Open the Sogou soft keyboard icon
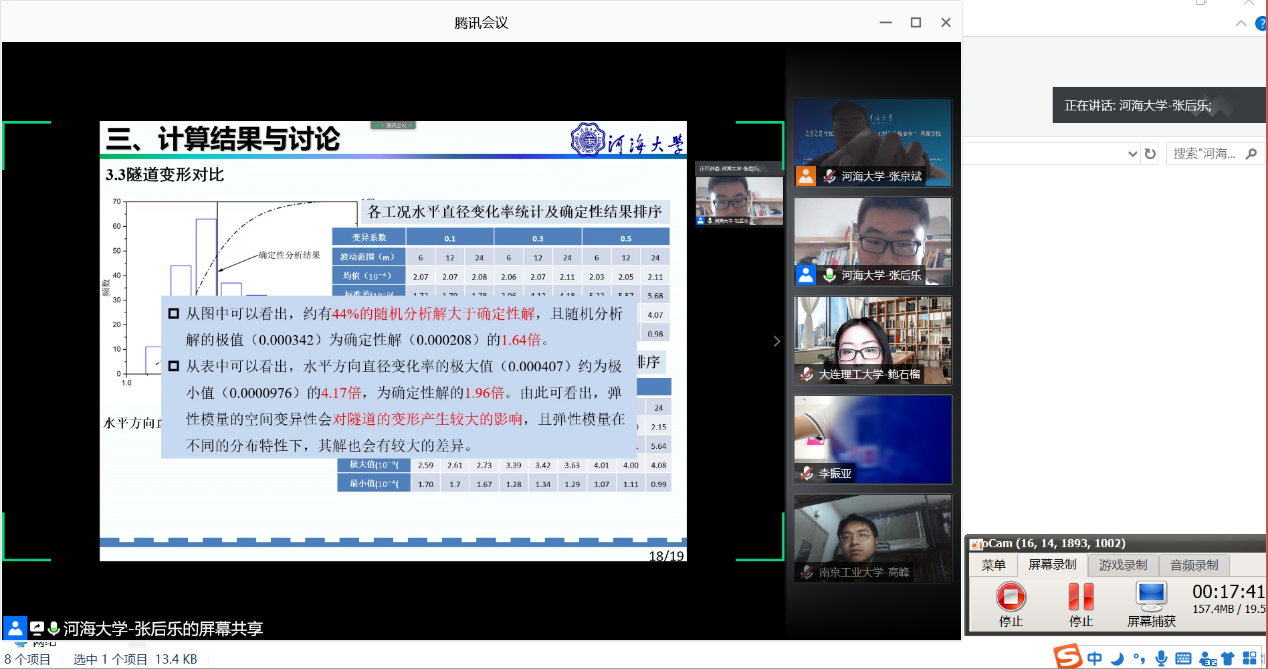This screenshot has height=669, width=1268. coord(1184,658)
